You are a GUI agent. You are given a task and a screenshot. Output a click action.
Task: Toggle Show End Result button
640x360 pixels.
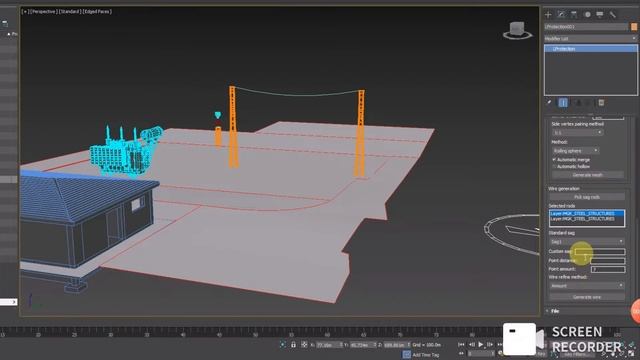tap(563, 102)
